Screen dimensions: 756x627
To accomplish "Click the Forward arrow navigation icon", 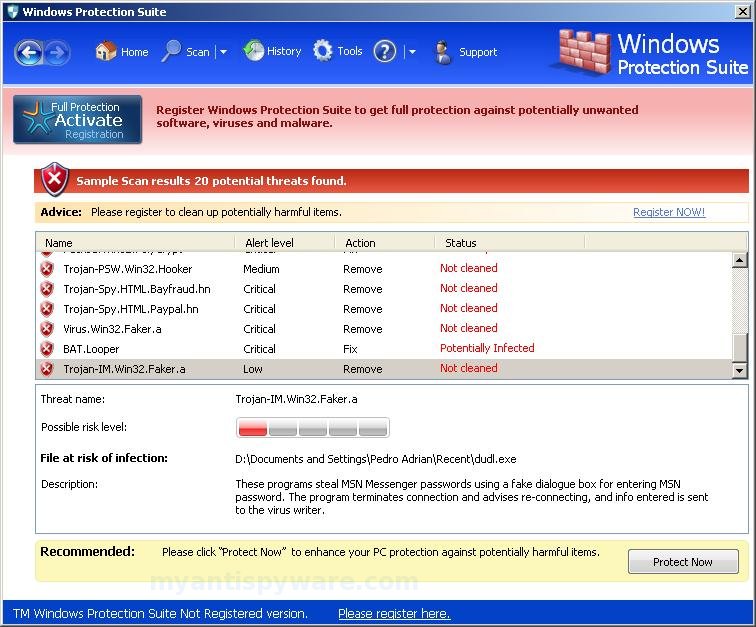I will tap(57, 52).
